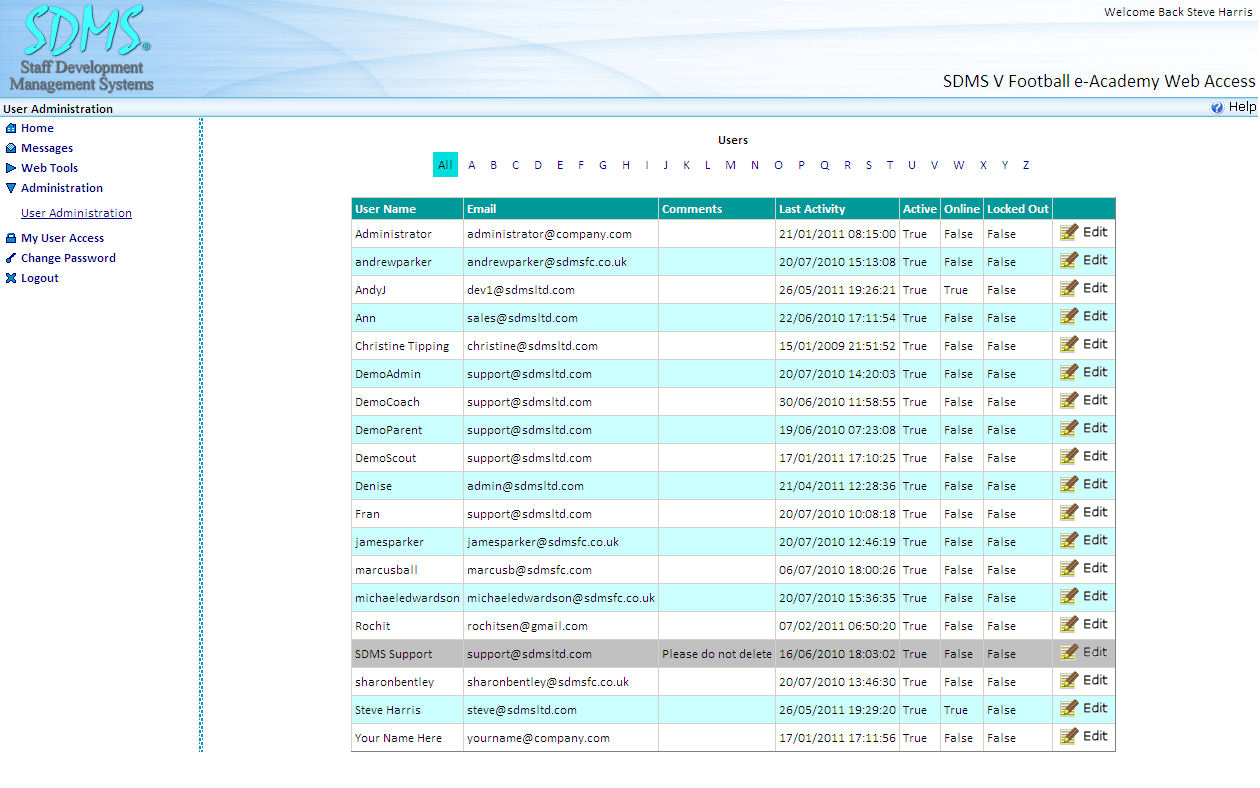
Task: Click the user name Your Name Here
Action: pos(398,738)
